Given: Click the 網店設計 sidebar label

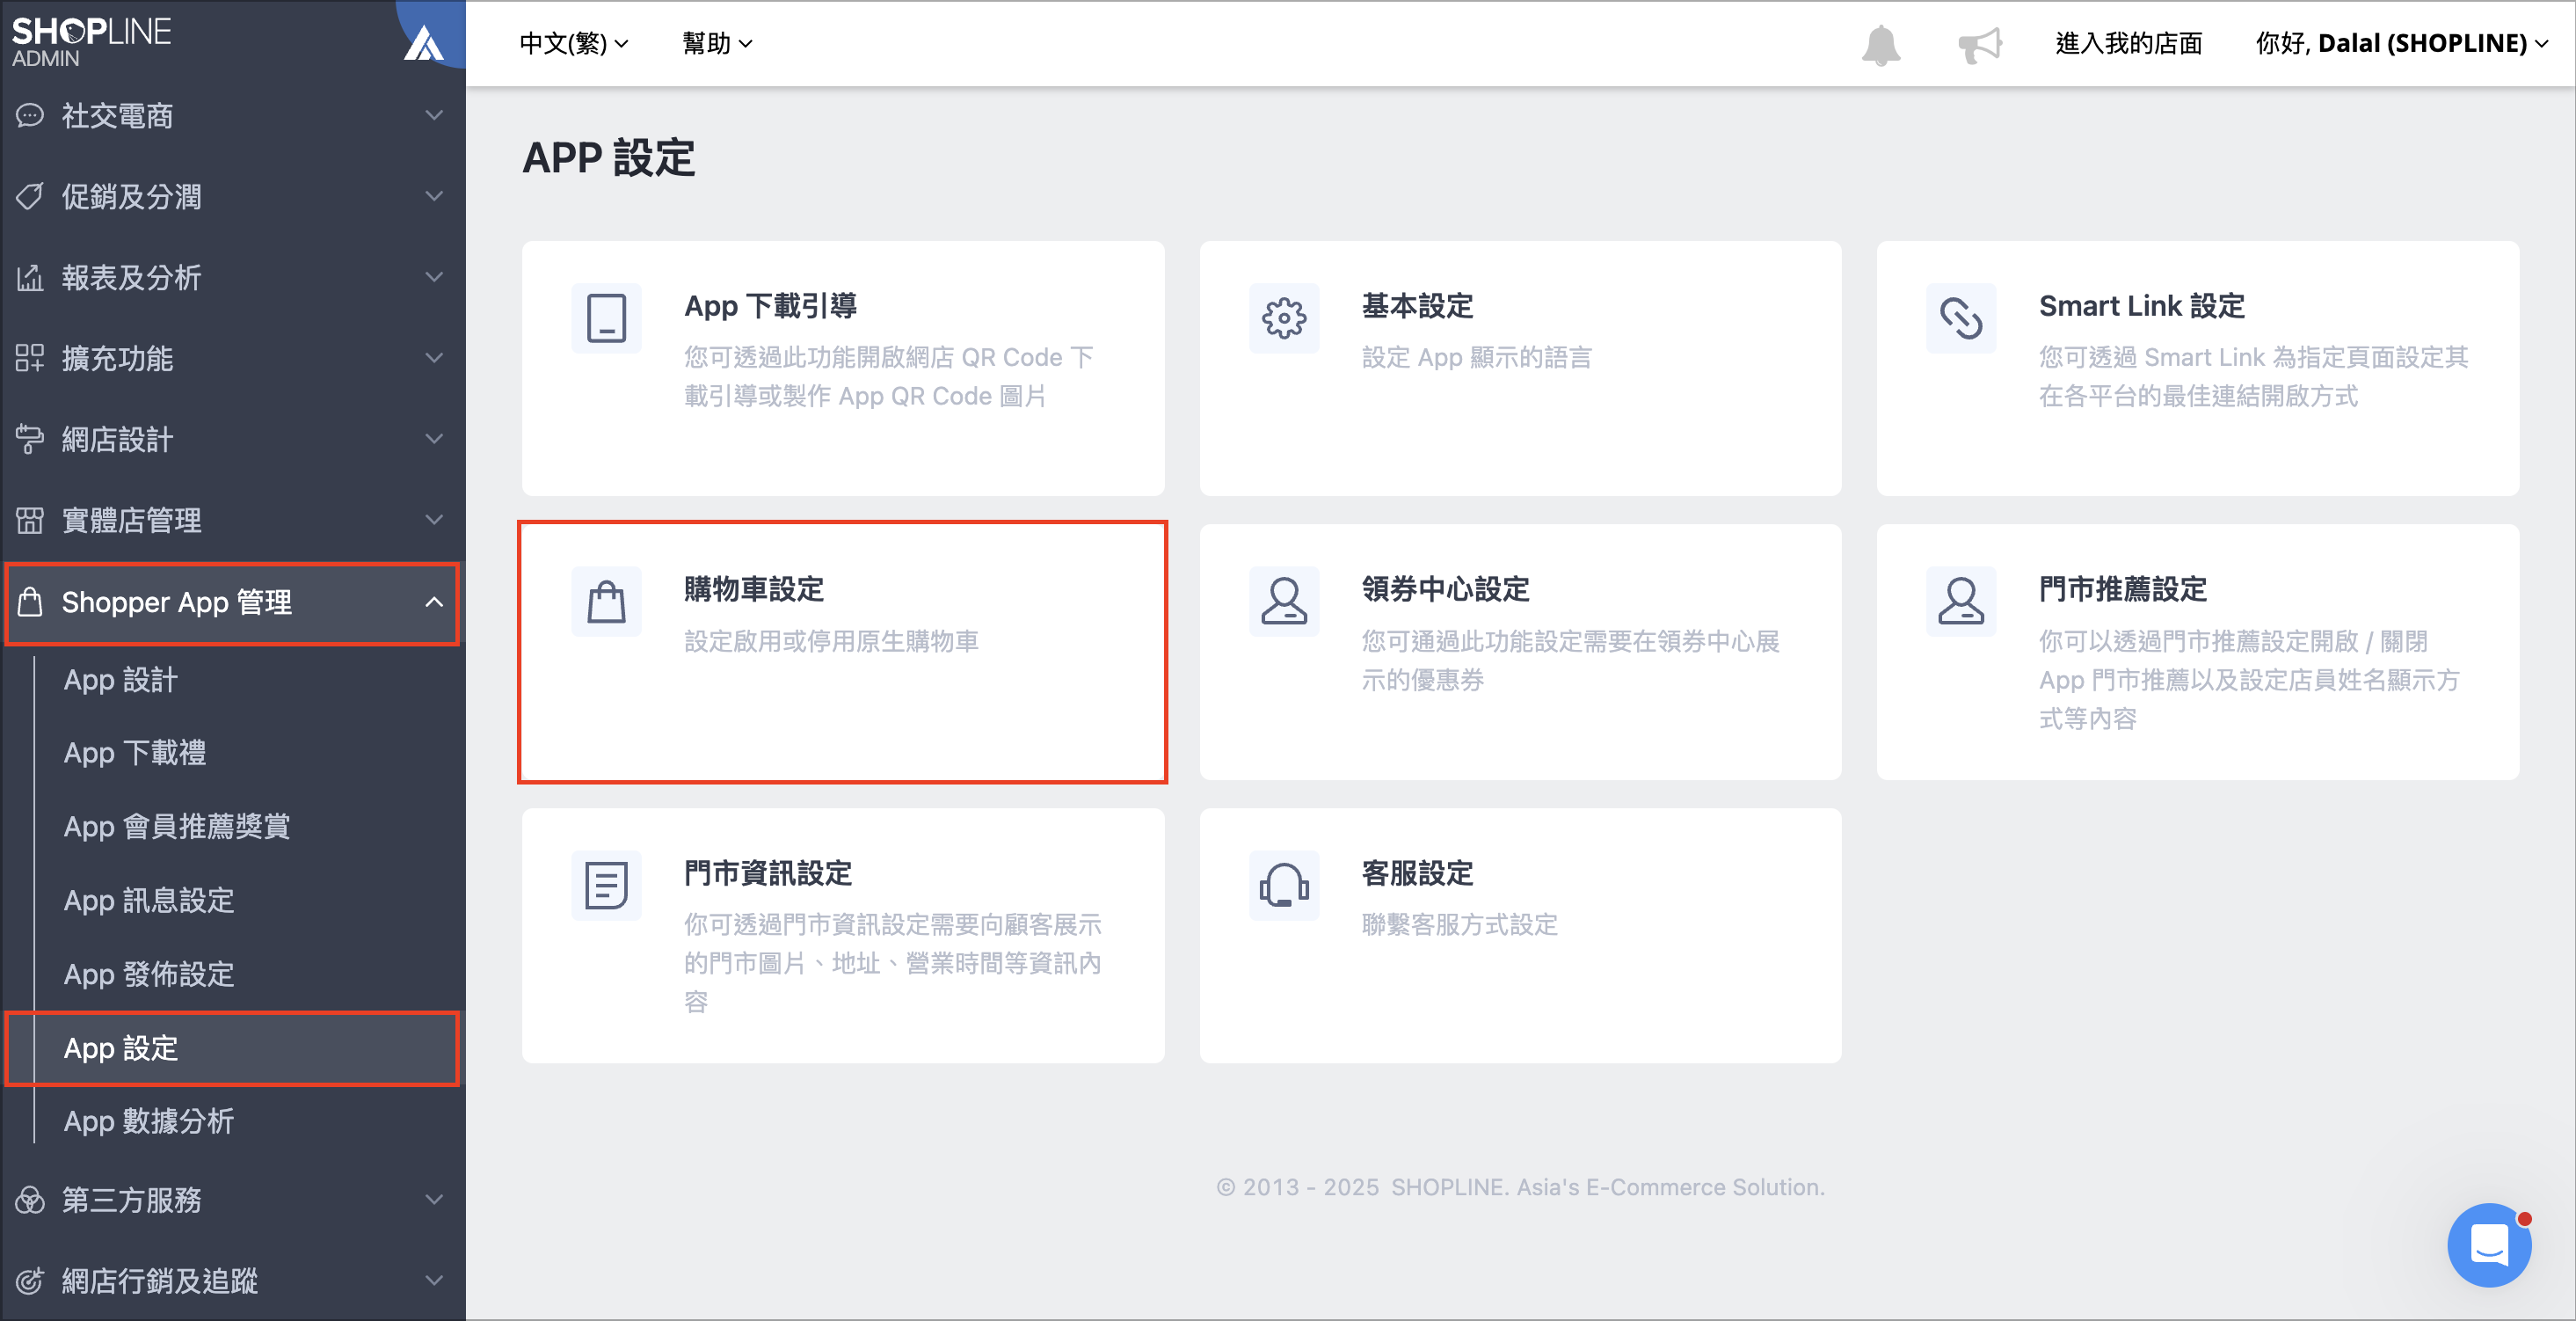Looking at the screenshot, I should [118, 440].
